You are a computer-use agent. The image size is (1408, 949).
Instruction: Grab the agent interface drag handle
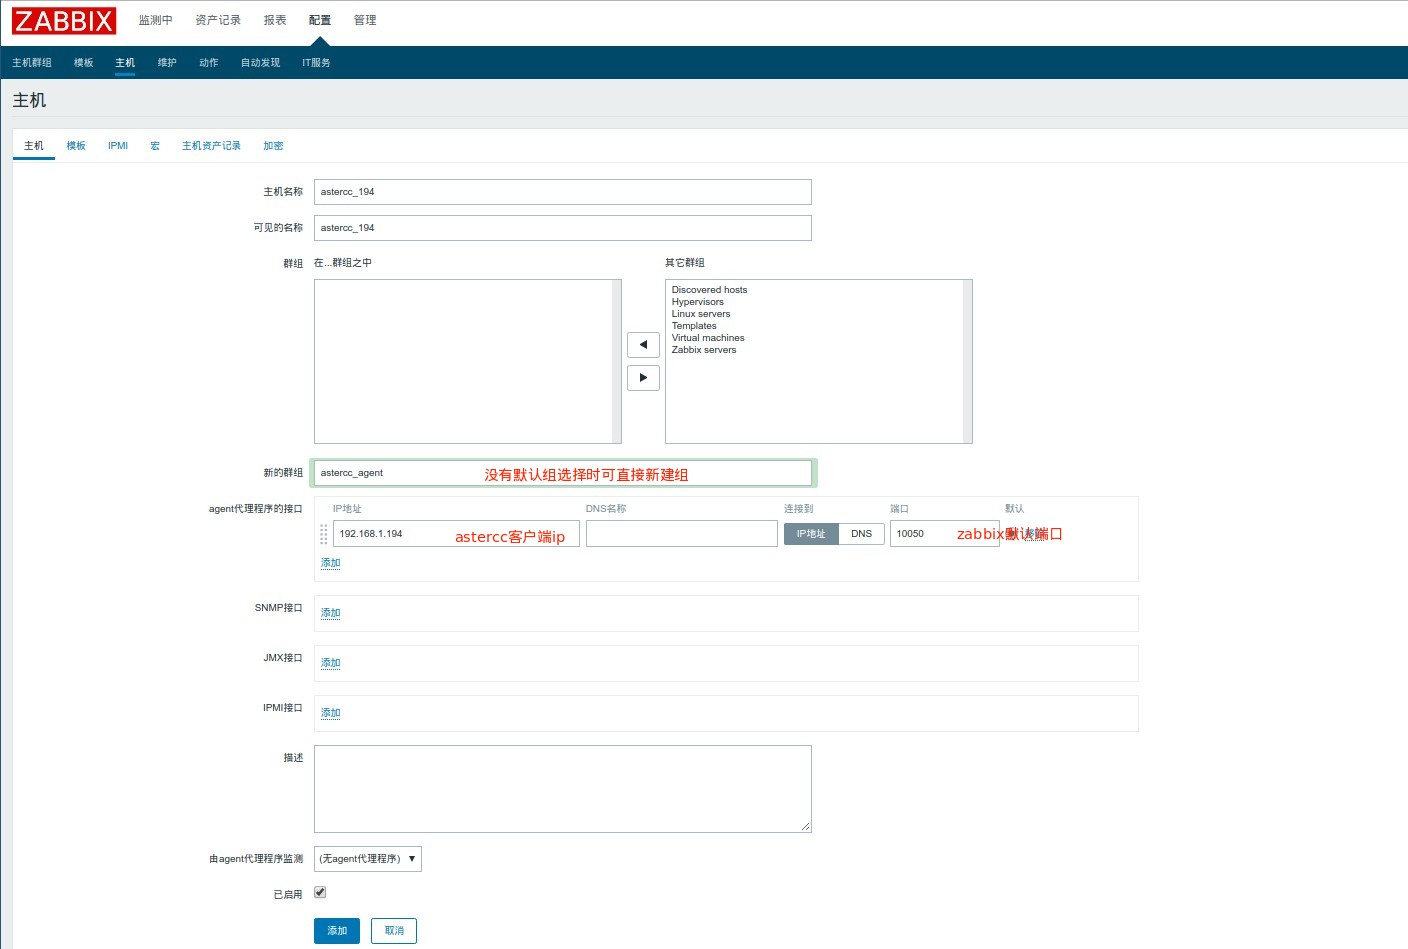[324, 534]
